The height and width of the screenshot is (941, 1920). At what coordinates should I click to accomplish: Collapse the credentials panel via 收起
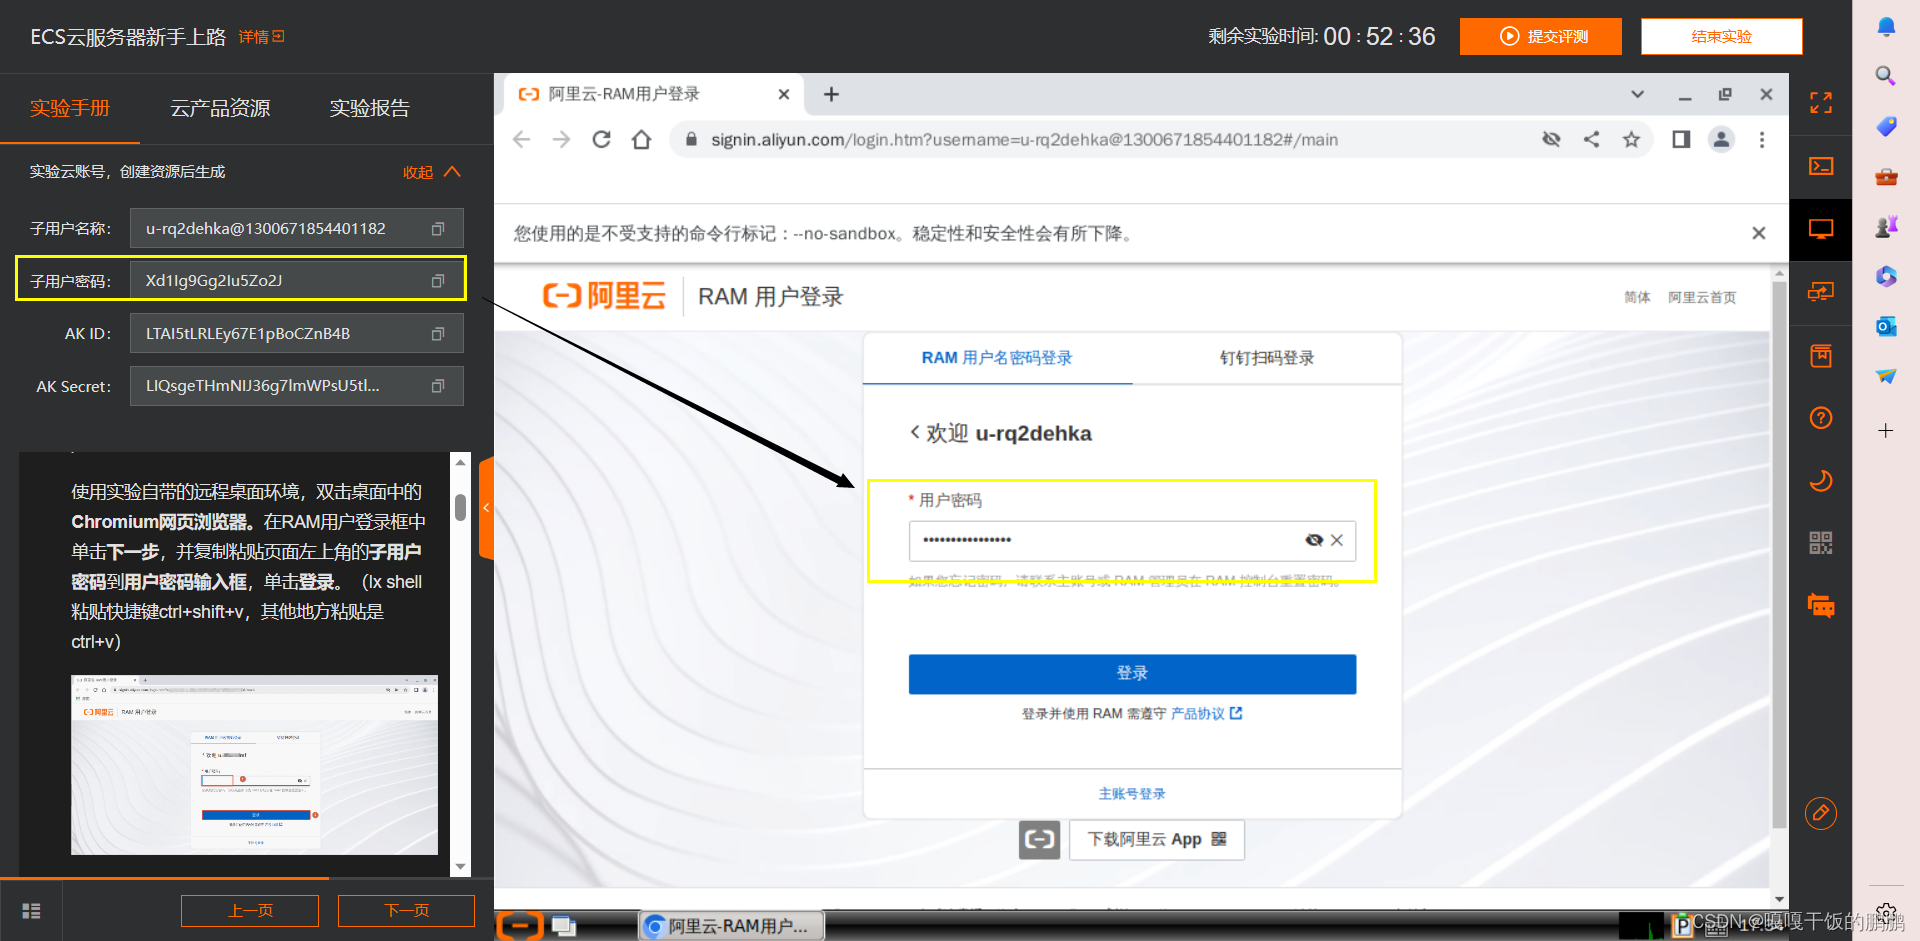click(432, 172)
